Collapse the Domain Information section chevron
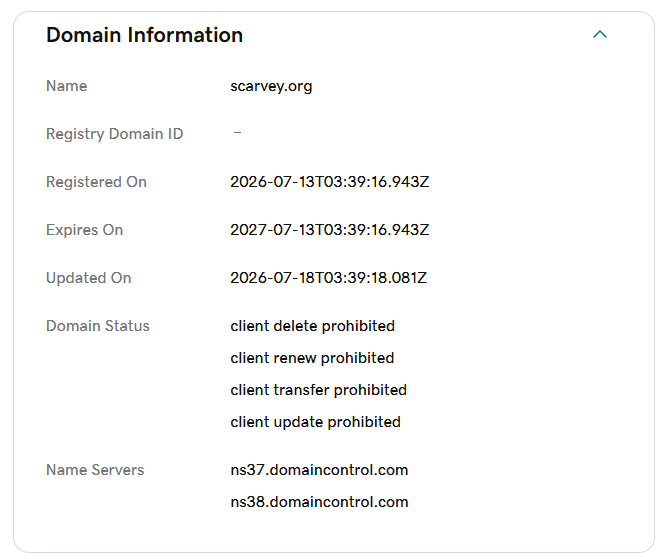The height and width of the screenshot is (559, 664). pyautogui.click(x=600, y=35)
